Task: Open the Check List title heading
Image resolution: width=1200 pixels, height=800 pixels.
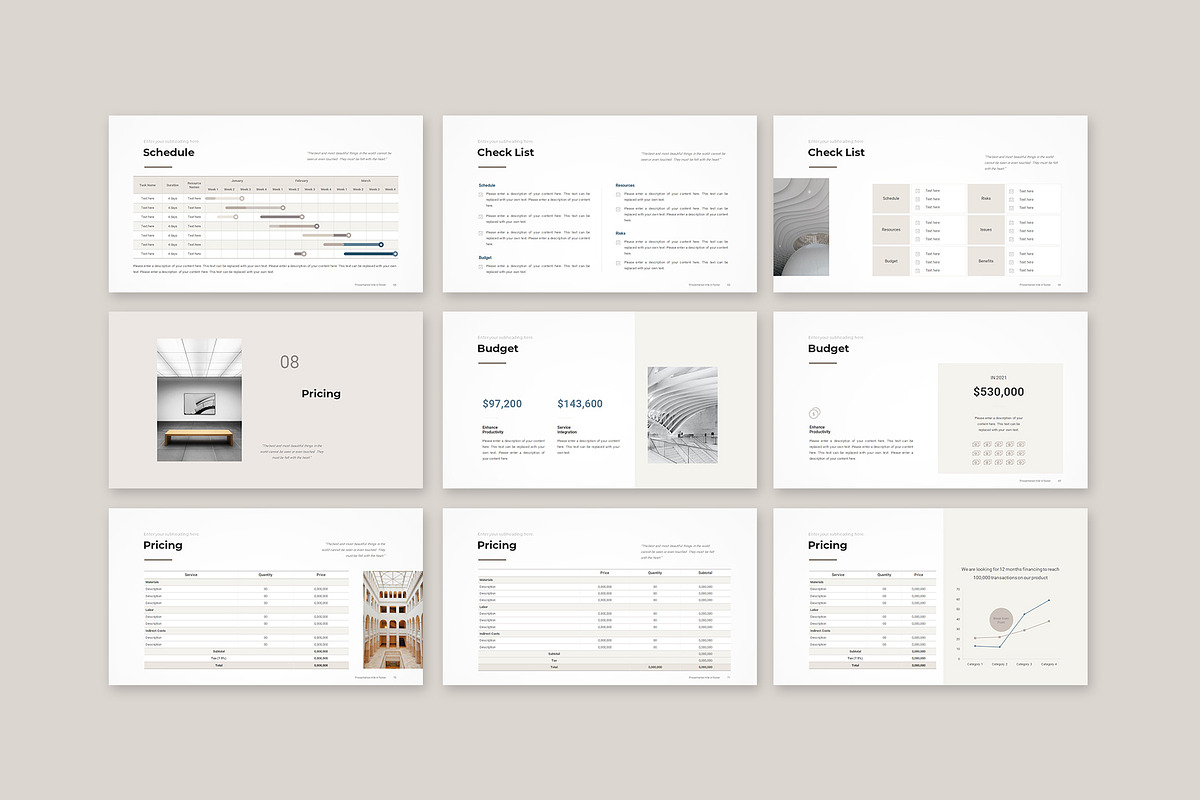Action: [x=505, y=152]
